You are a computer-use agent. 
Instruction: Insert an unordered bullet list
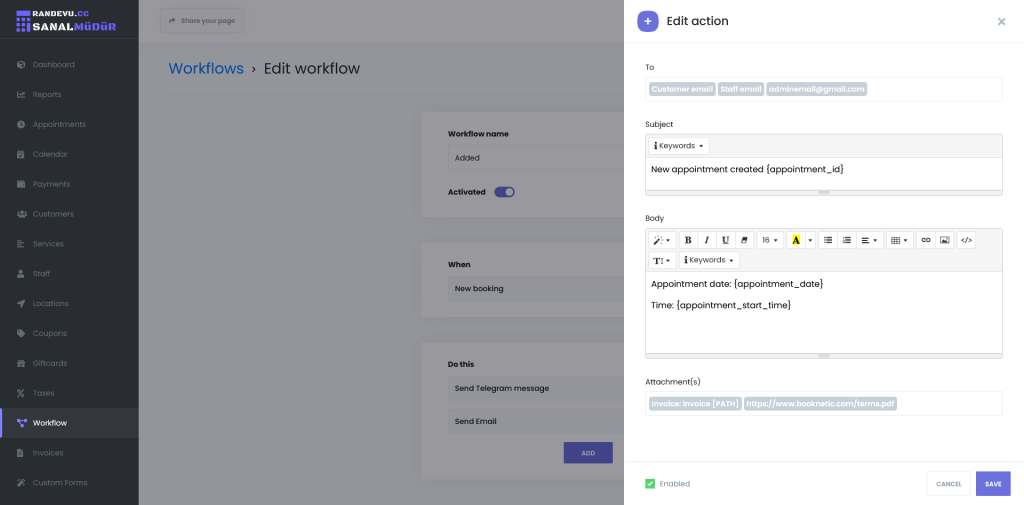(x=828, y=240)
